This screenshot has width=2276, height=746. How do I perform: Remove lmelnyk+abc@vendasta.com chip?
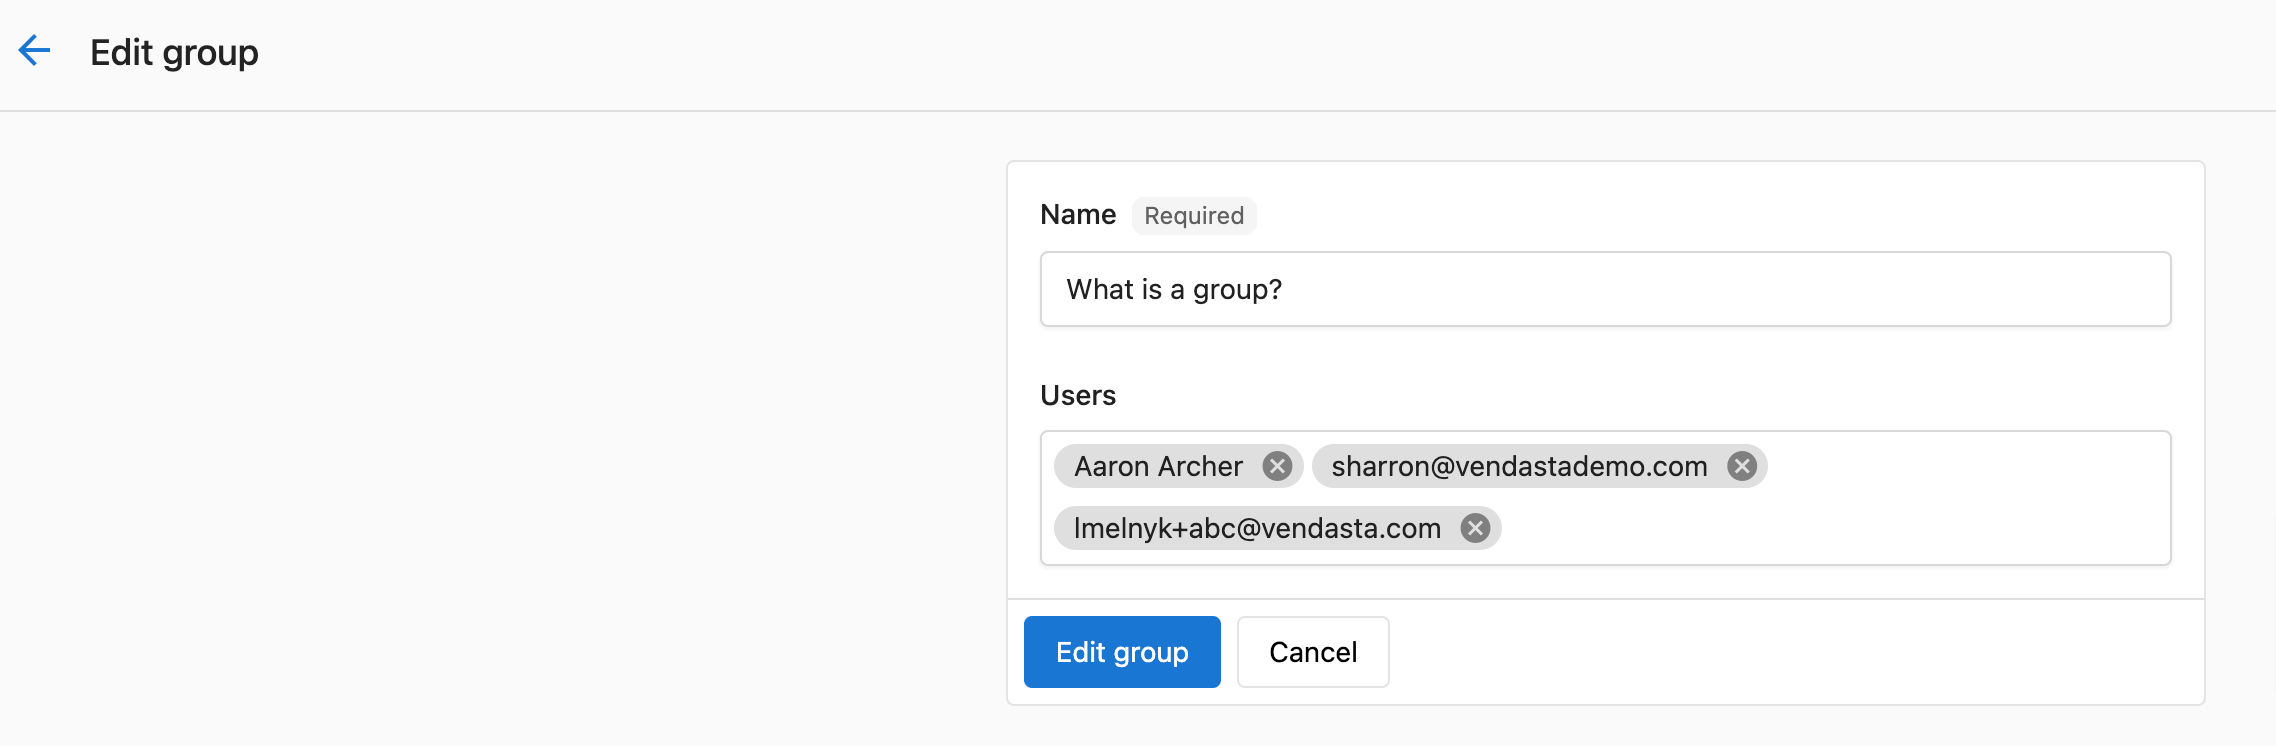click(x=1475, y=528)
